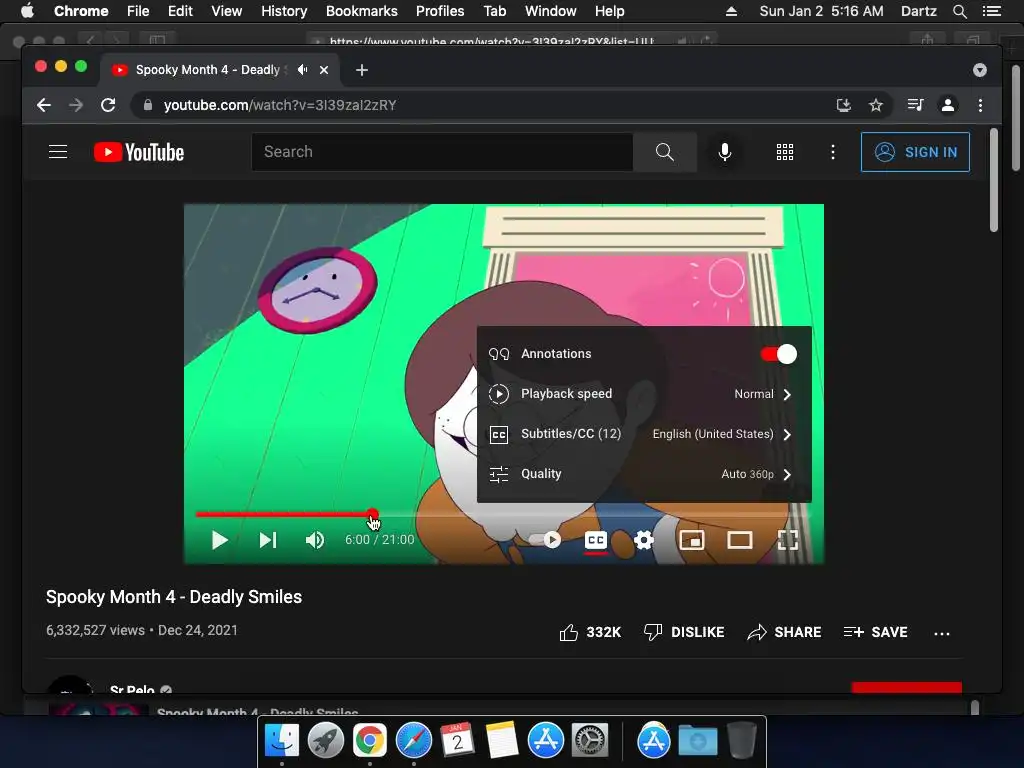Open the YouTube guide hamburger menu
The height and width of the screenshot is (768, 1024).
(58, 152)
